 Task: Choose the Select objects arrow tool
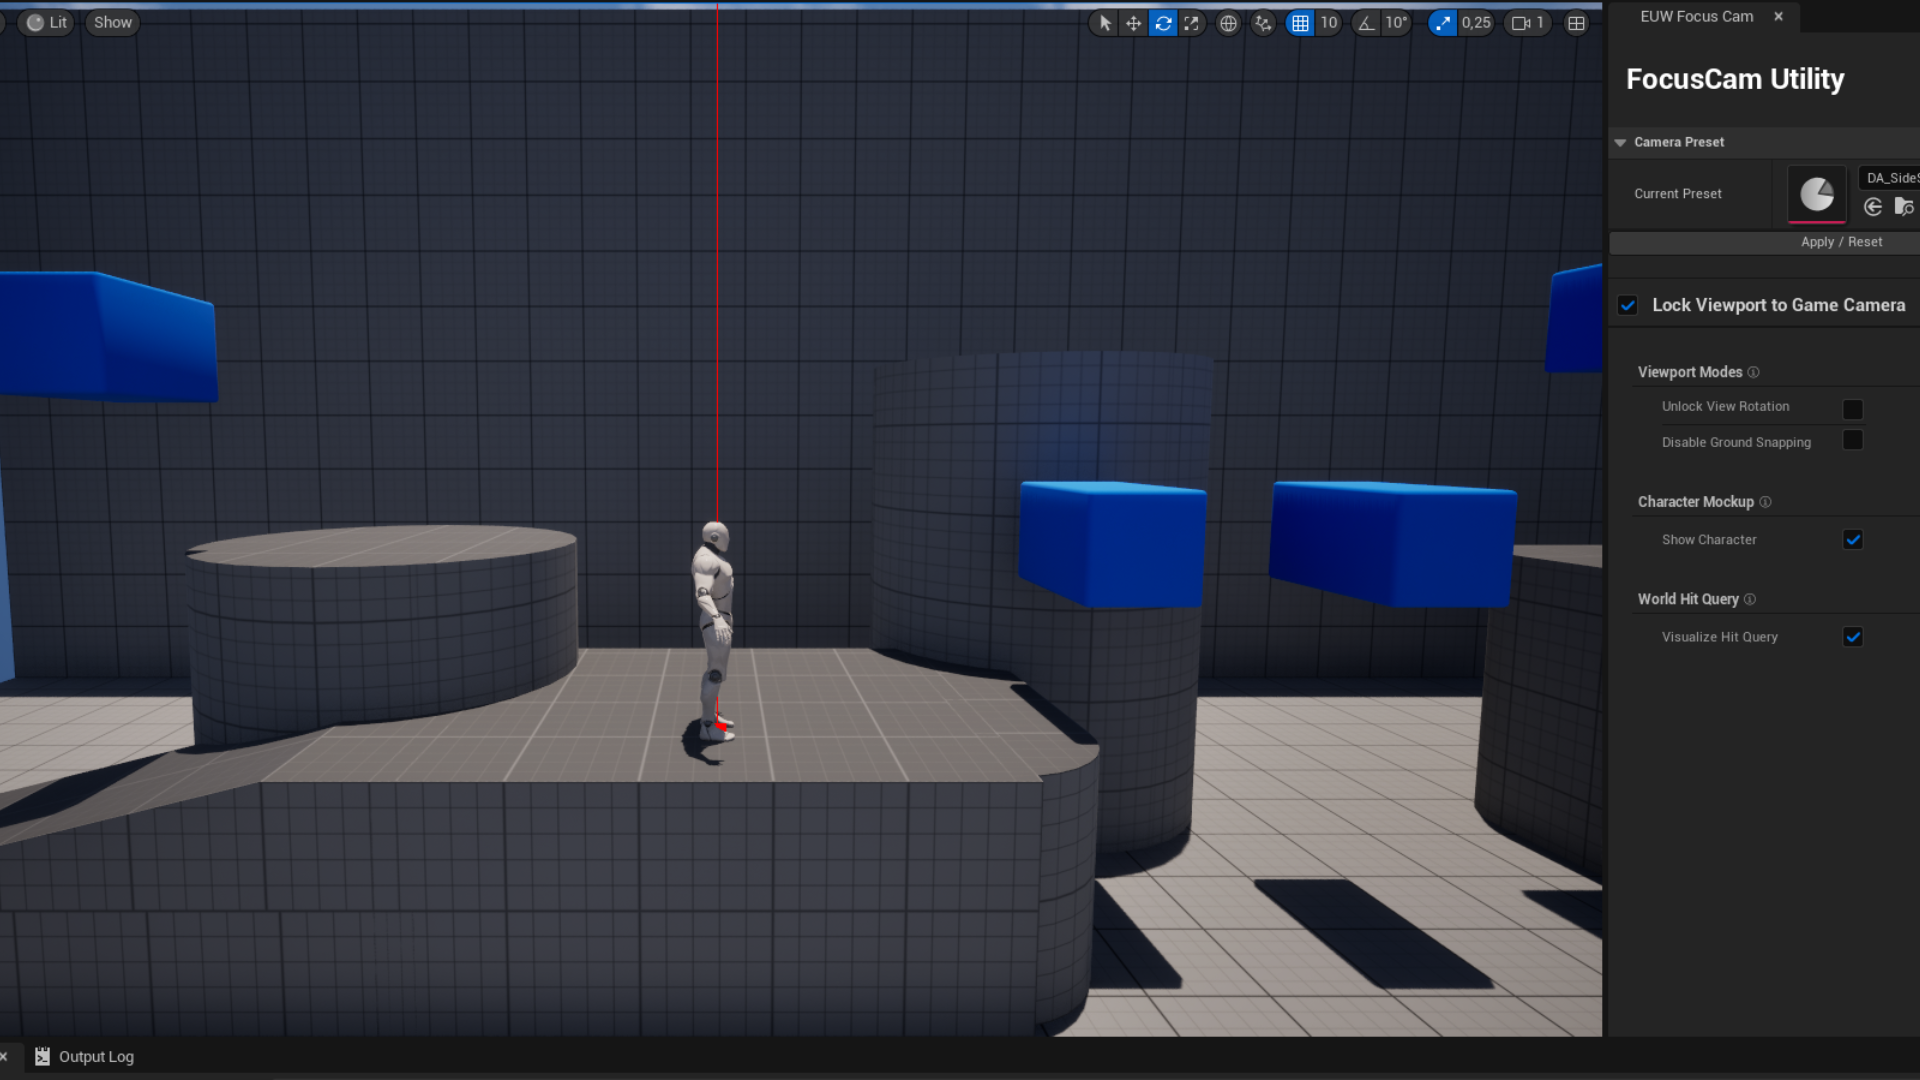pos(1104,23)
